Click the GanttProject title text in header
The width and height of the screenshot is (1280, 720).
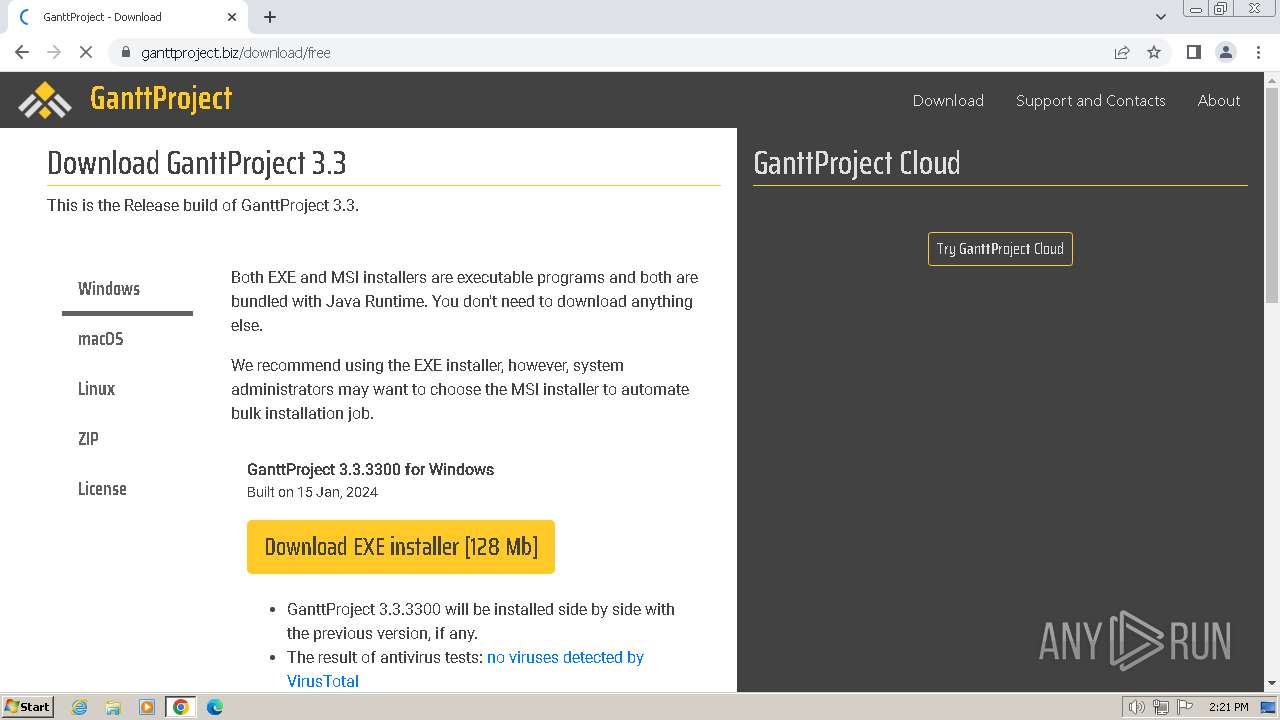click(161, 98)
